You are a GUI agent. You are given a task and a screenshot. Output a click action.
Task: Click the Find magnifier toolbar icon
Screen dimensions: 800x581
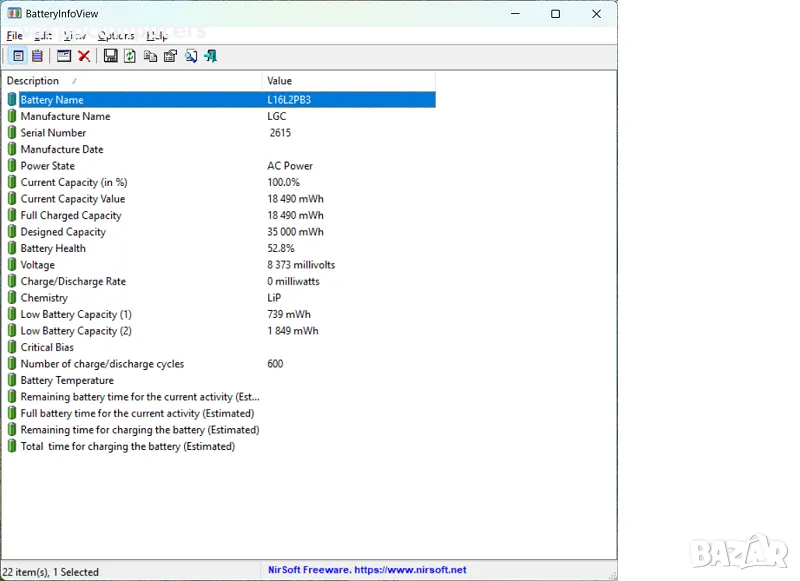191,56
